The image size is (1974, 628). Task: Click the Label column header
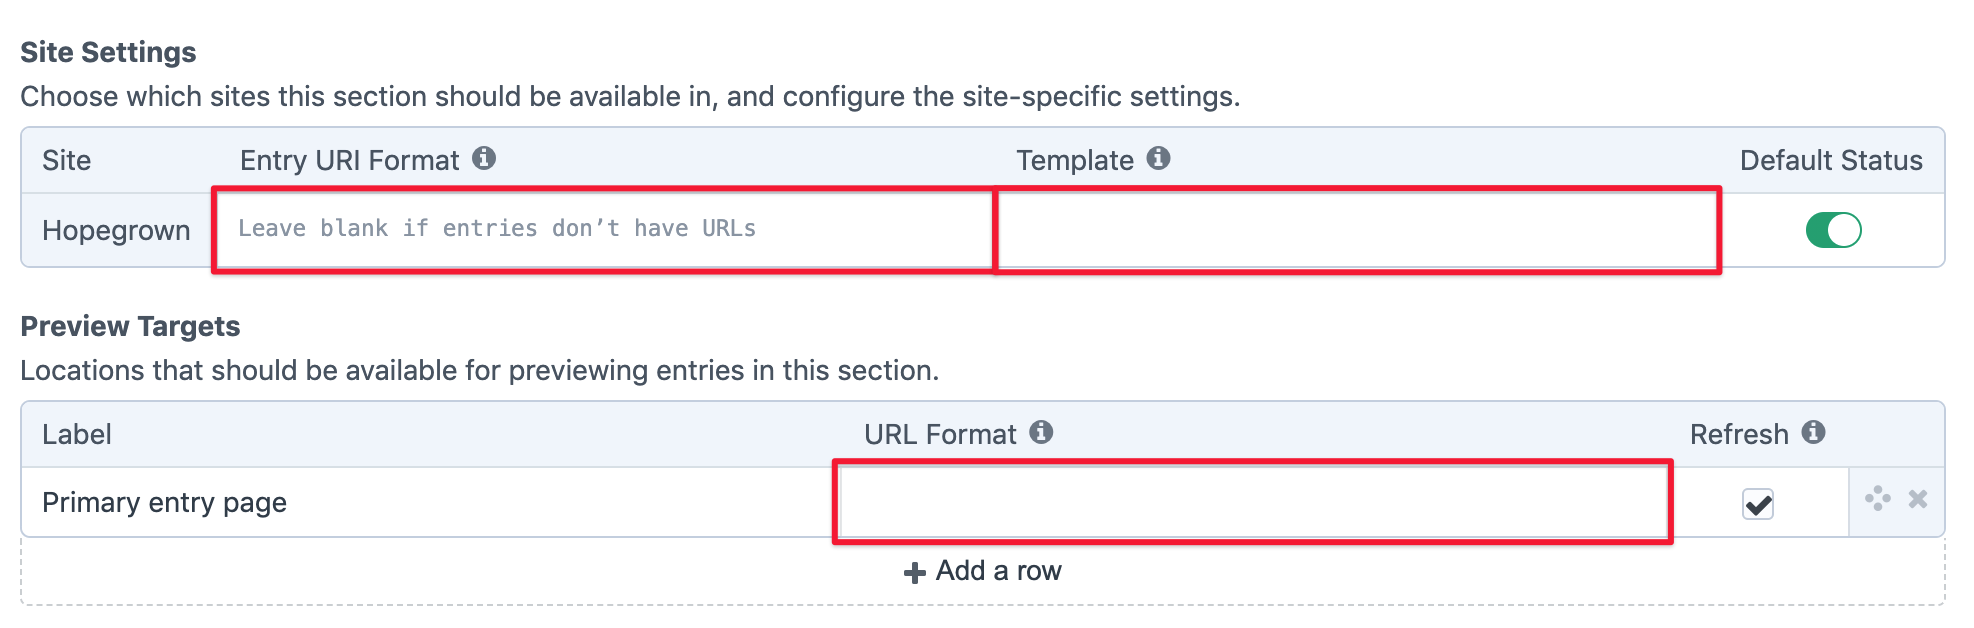[75, 433]
